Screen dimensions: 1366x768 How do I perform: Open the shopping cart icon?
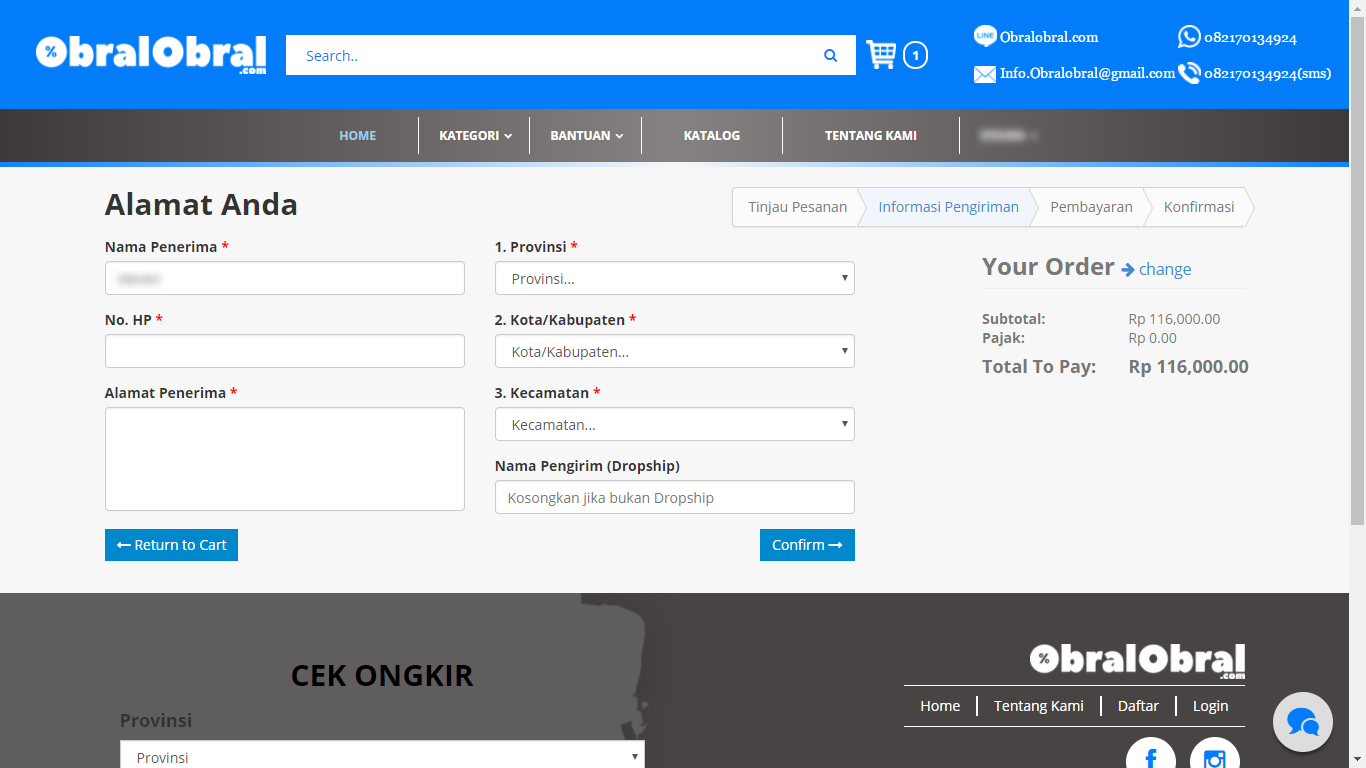click(x=881, y=55)
